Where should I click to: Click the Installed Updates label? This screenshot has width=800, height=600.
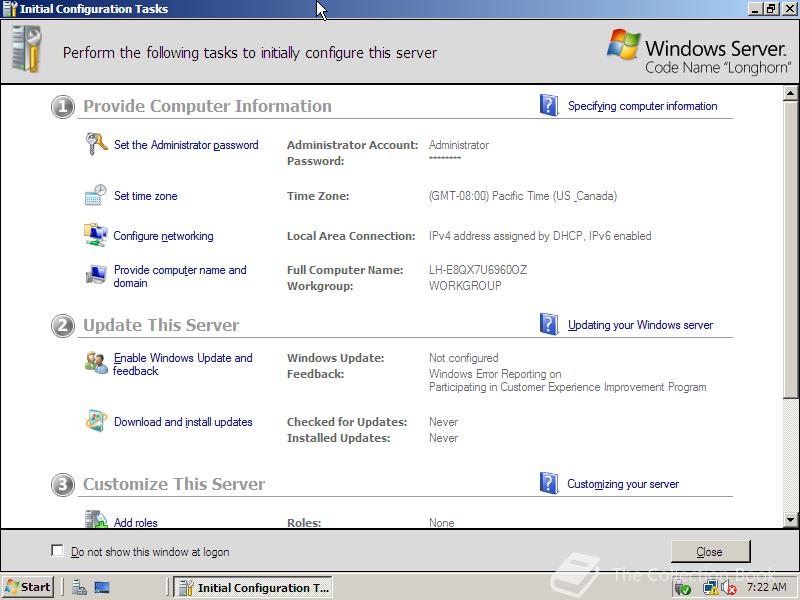(339, 438)
